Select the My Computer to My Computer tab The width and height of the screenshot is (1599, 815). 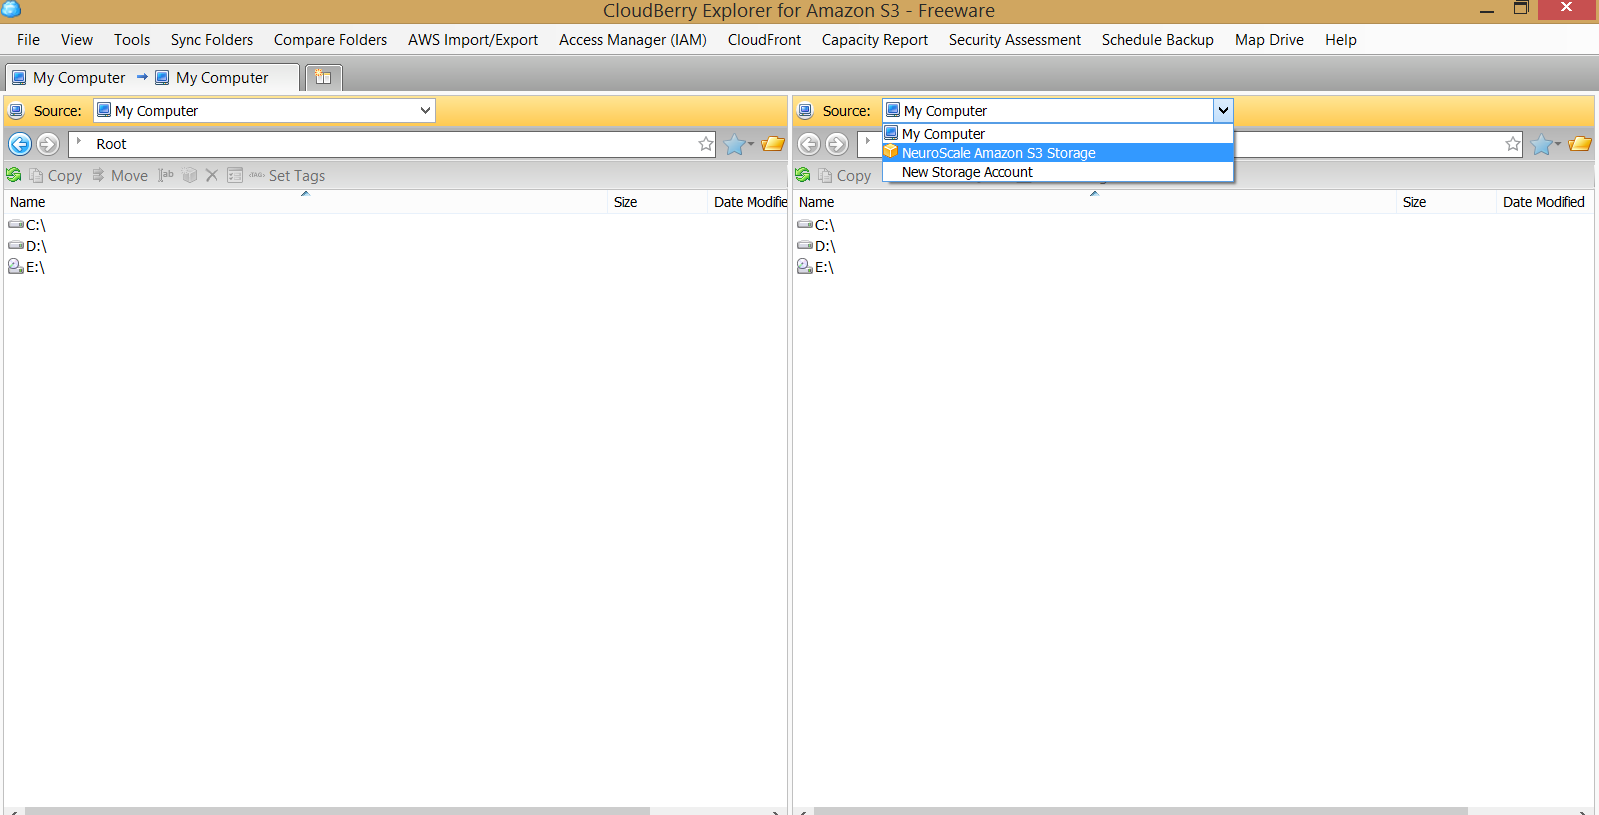click(151, 78)
